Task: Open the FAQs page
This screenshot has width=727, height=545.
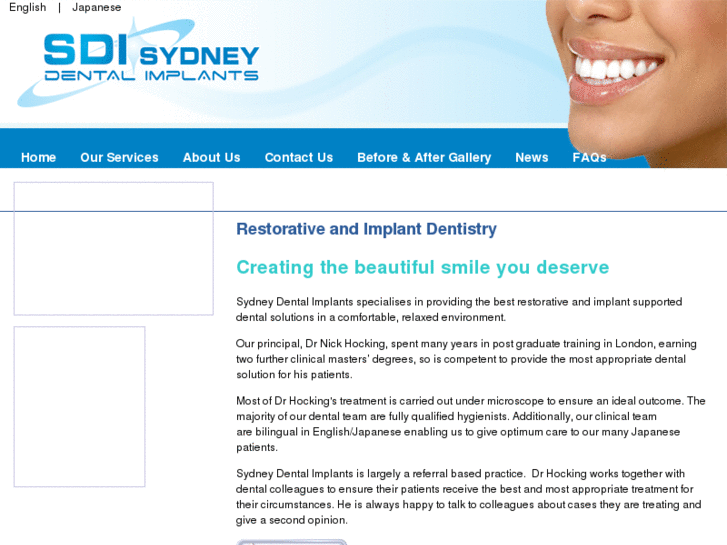Action: click(589, 158)
